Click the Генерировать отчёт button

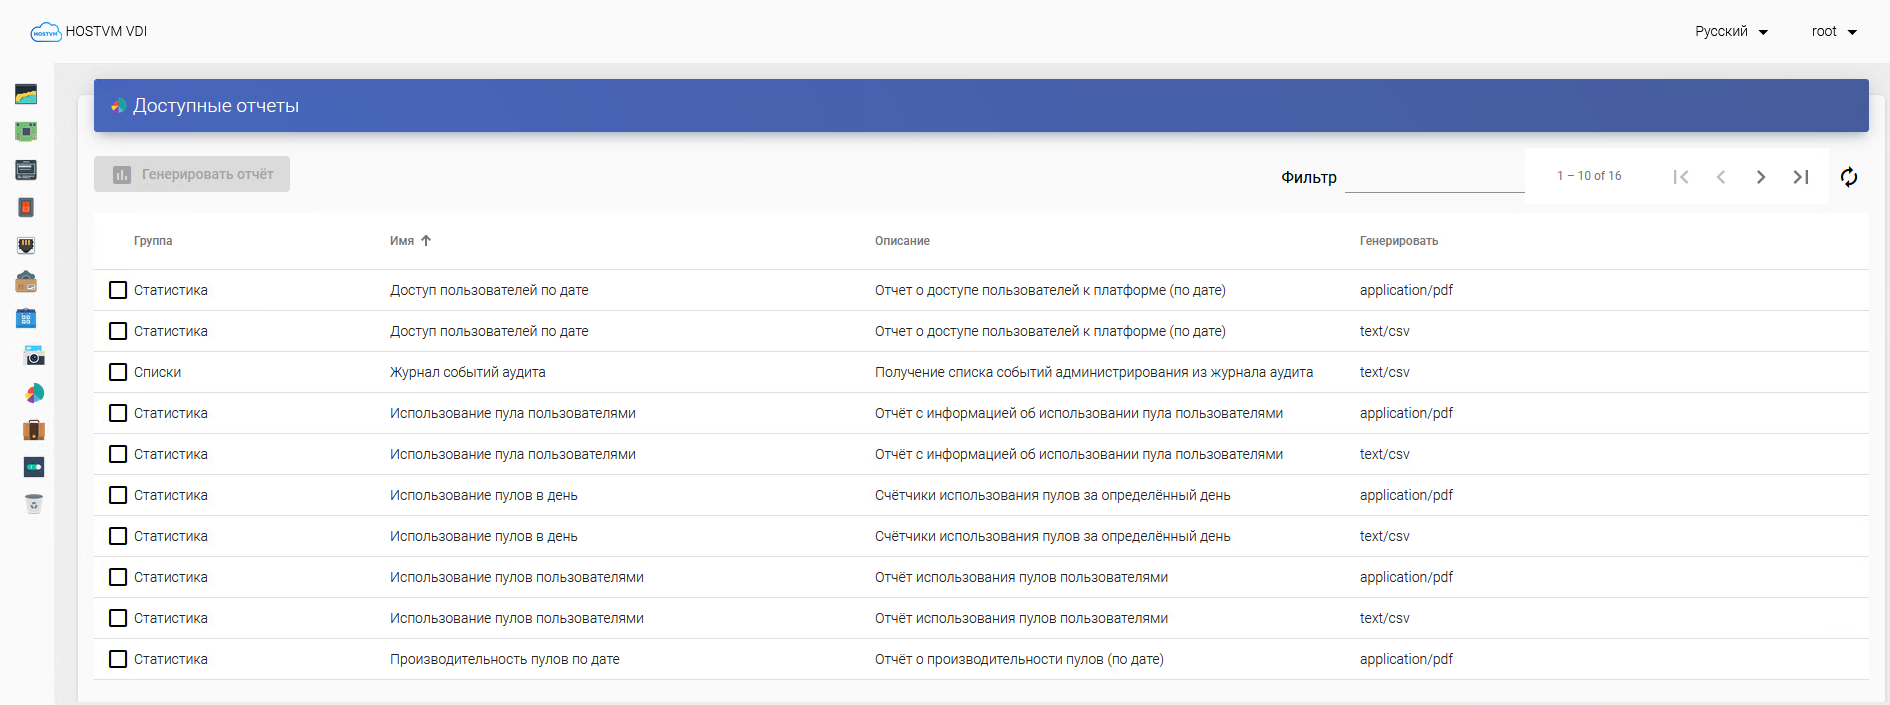click(x=192, y=174)
